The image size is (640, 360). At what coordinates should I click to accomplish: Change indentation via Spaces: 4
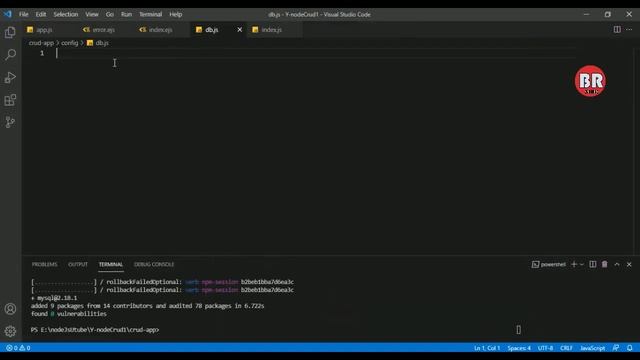coord(519,348)
